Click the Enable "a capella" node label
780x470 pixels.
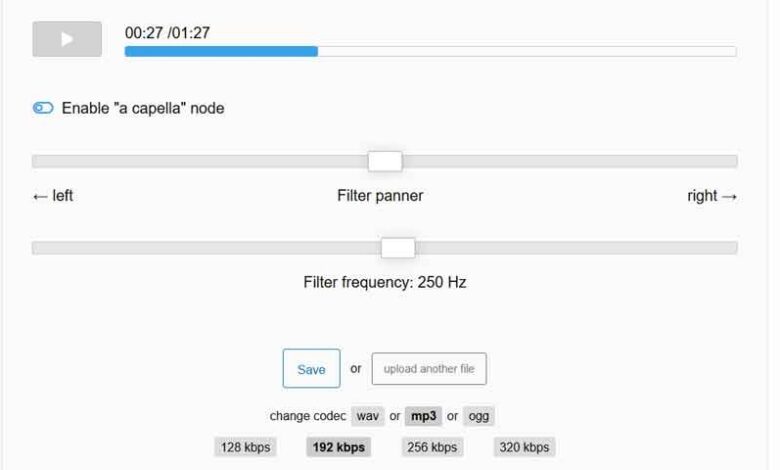[143, 108]
